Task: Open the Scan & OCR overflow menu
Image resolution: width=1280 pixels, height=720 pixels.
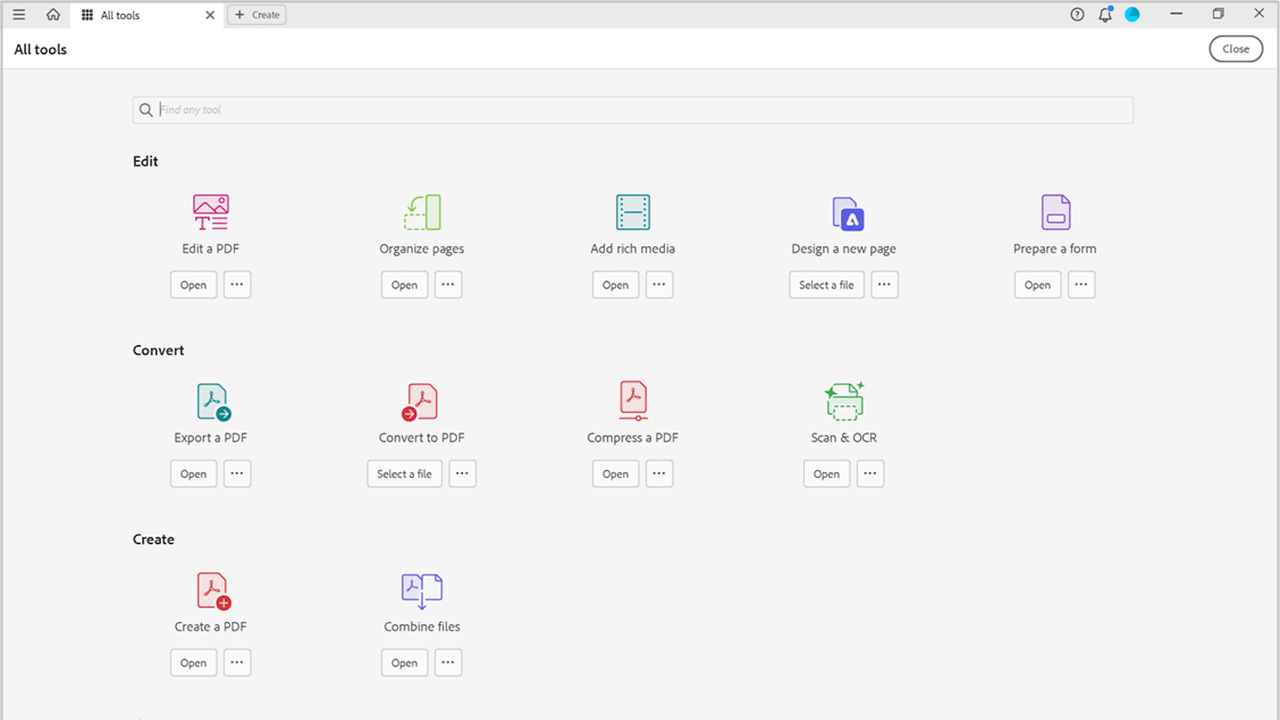Action: 870,473
